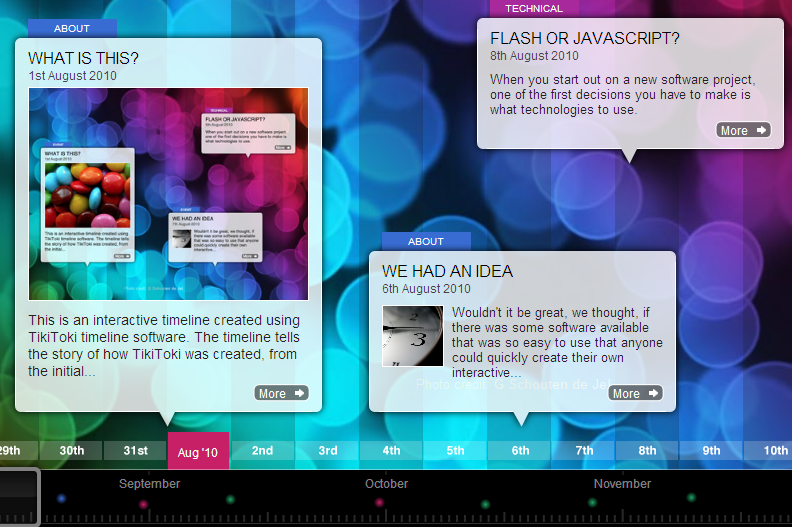Click the 'When you start out' paragraph
The image size is (792, 527).
[x=622, y=94]
